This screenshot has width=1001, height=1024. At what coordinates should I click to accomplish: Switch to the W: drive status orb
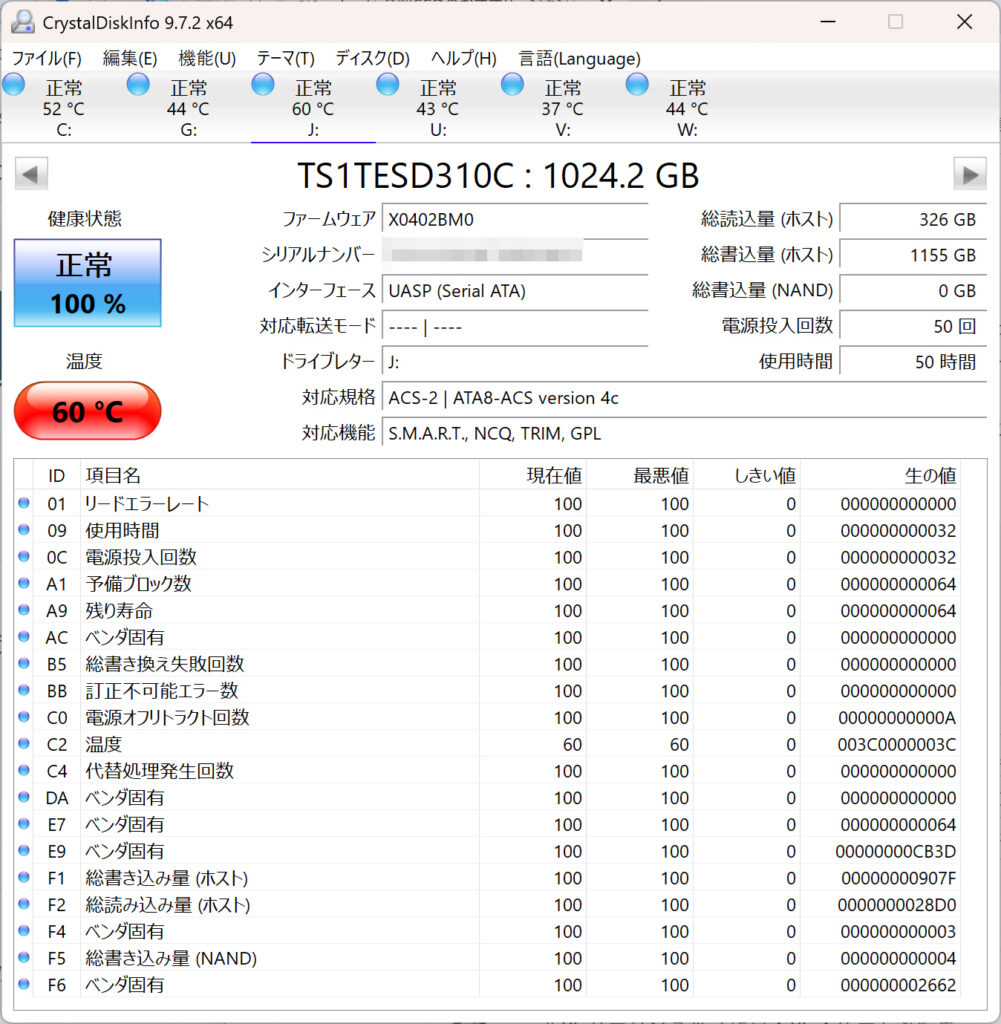click(x=637, y=85)
